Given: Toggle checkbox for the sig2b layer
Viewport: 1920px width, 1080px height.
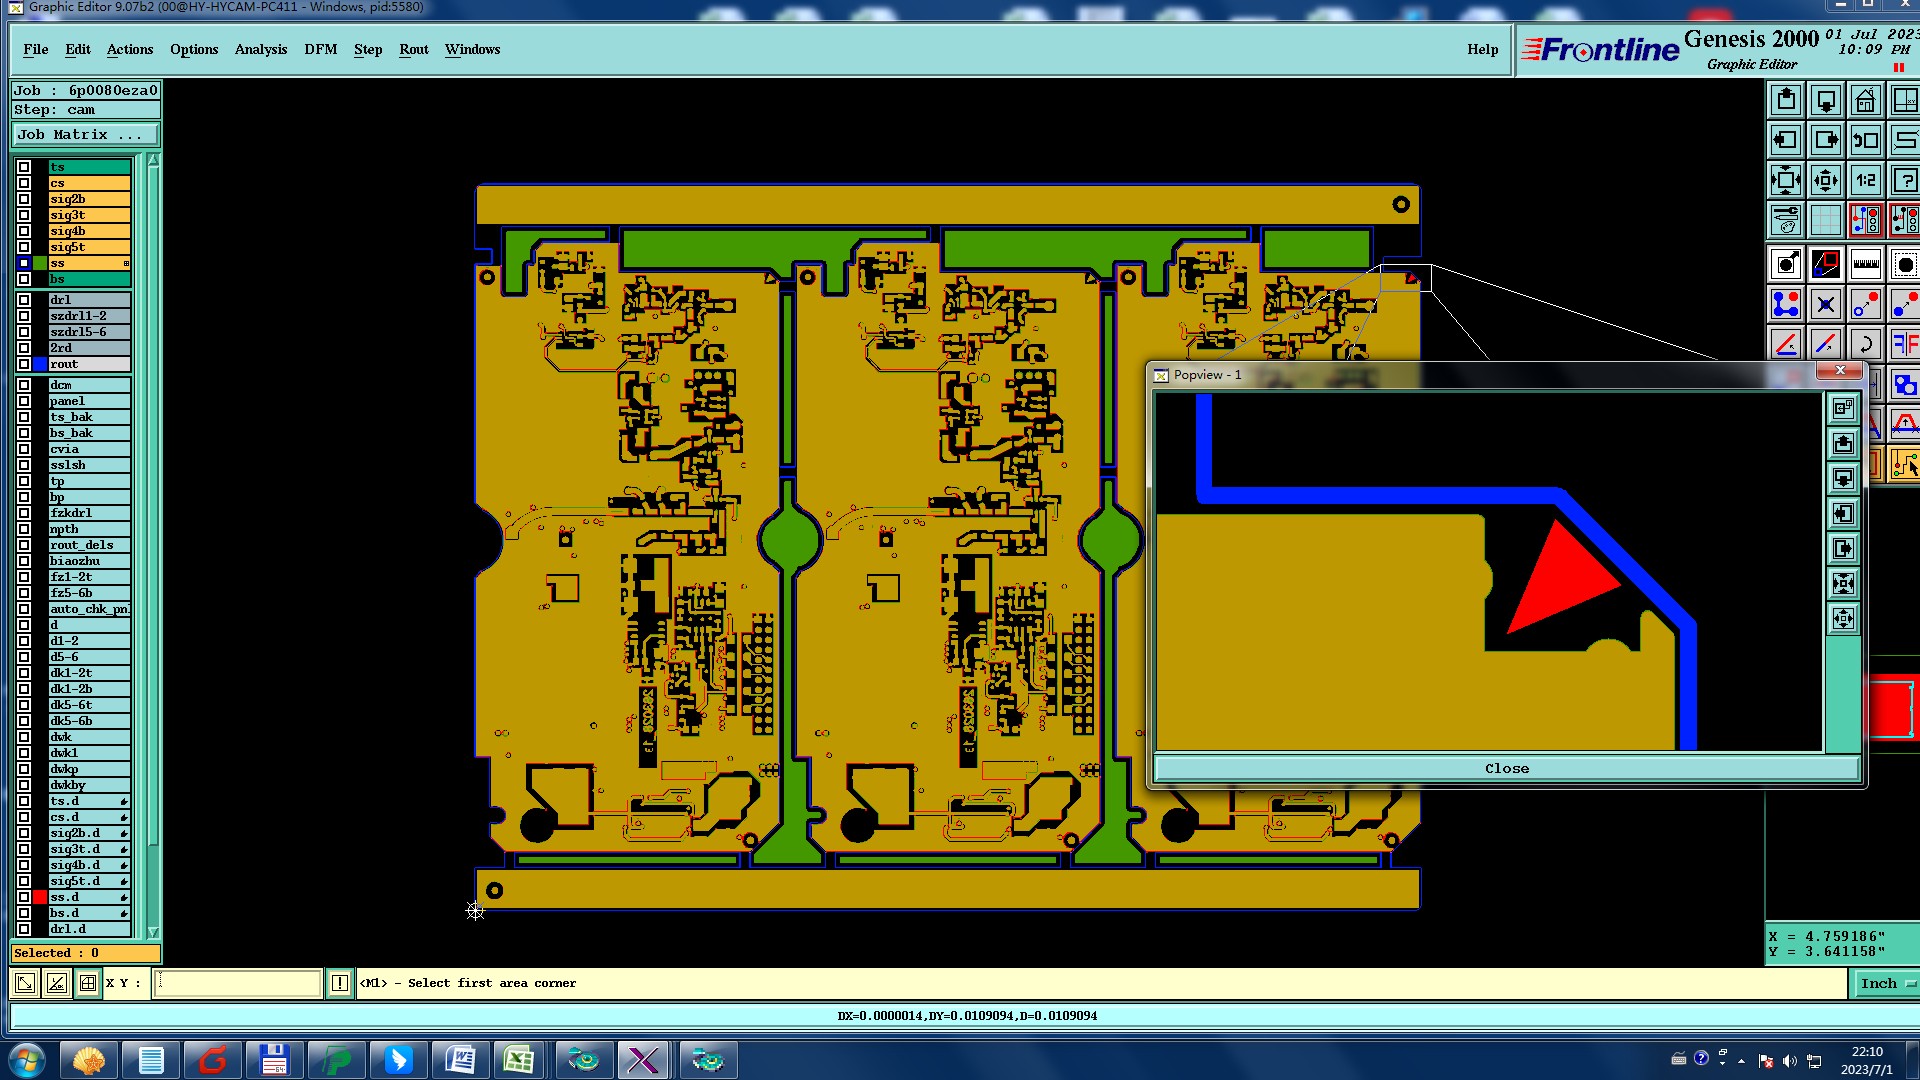Looking at the screenshot, I should (24, 199).
